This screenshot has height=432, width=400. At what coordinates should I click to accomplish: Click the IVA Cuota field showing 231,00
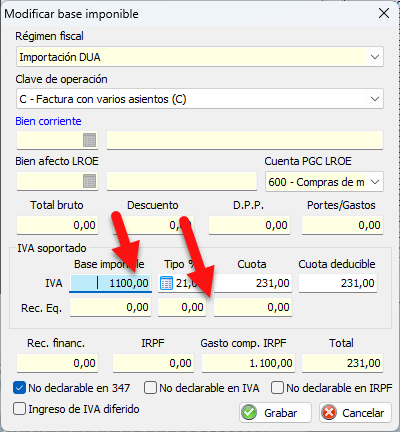pyautogui.click(x=253, y=283)
